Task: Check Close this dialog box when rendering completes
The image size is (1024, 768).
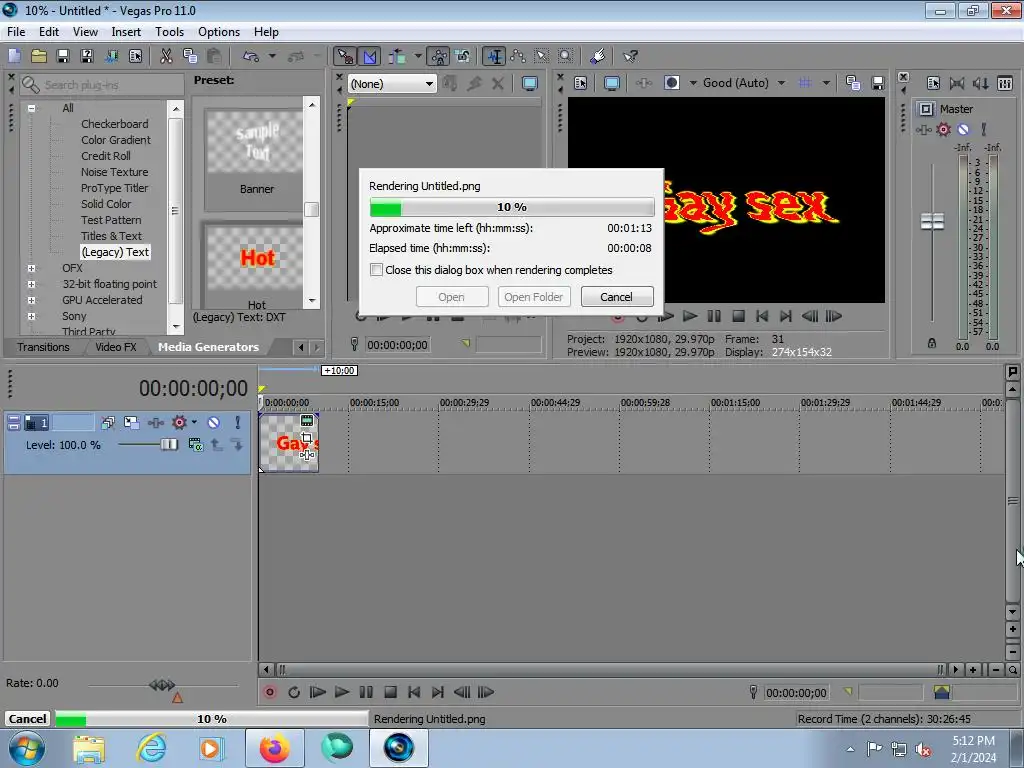Action: 376,270
